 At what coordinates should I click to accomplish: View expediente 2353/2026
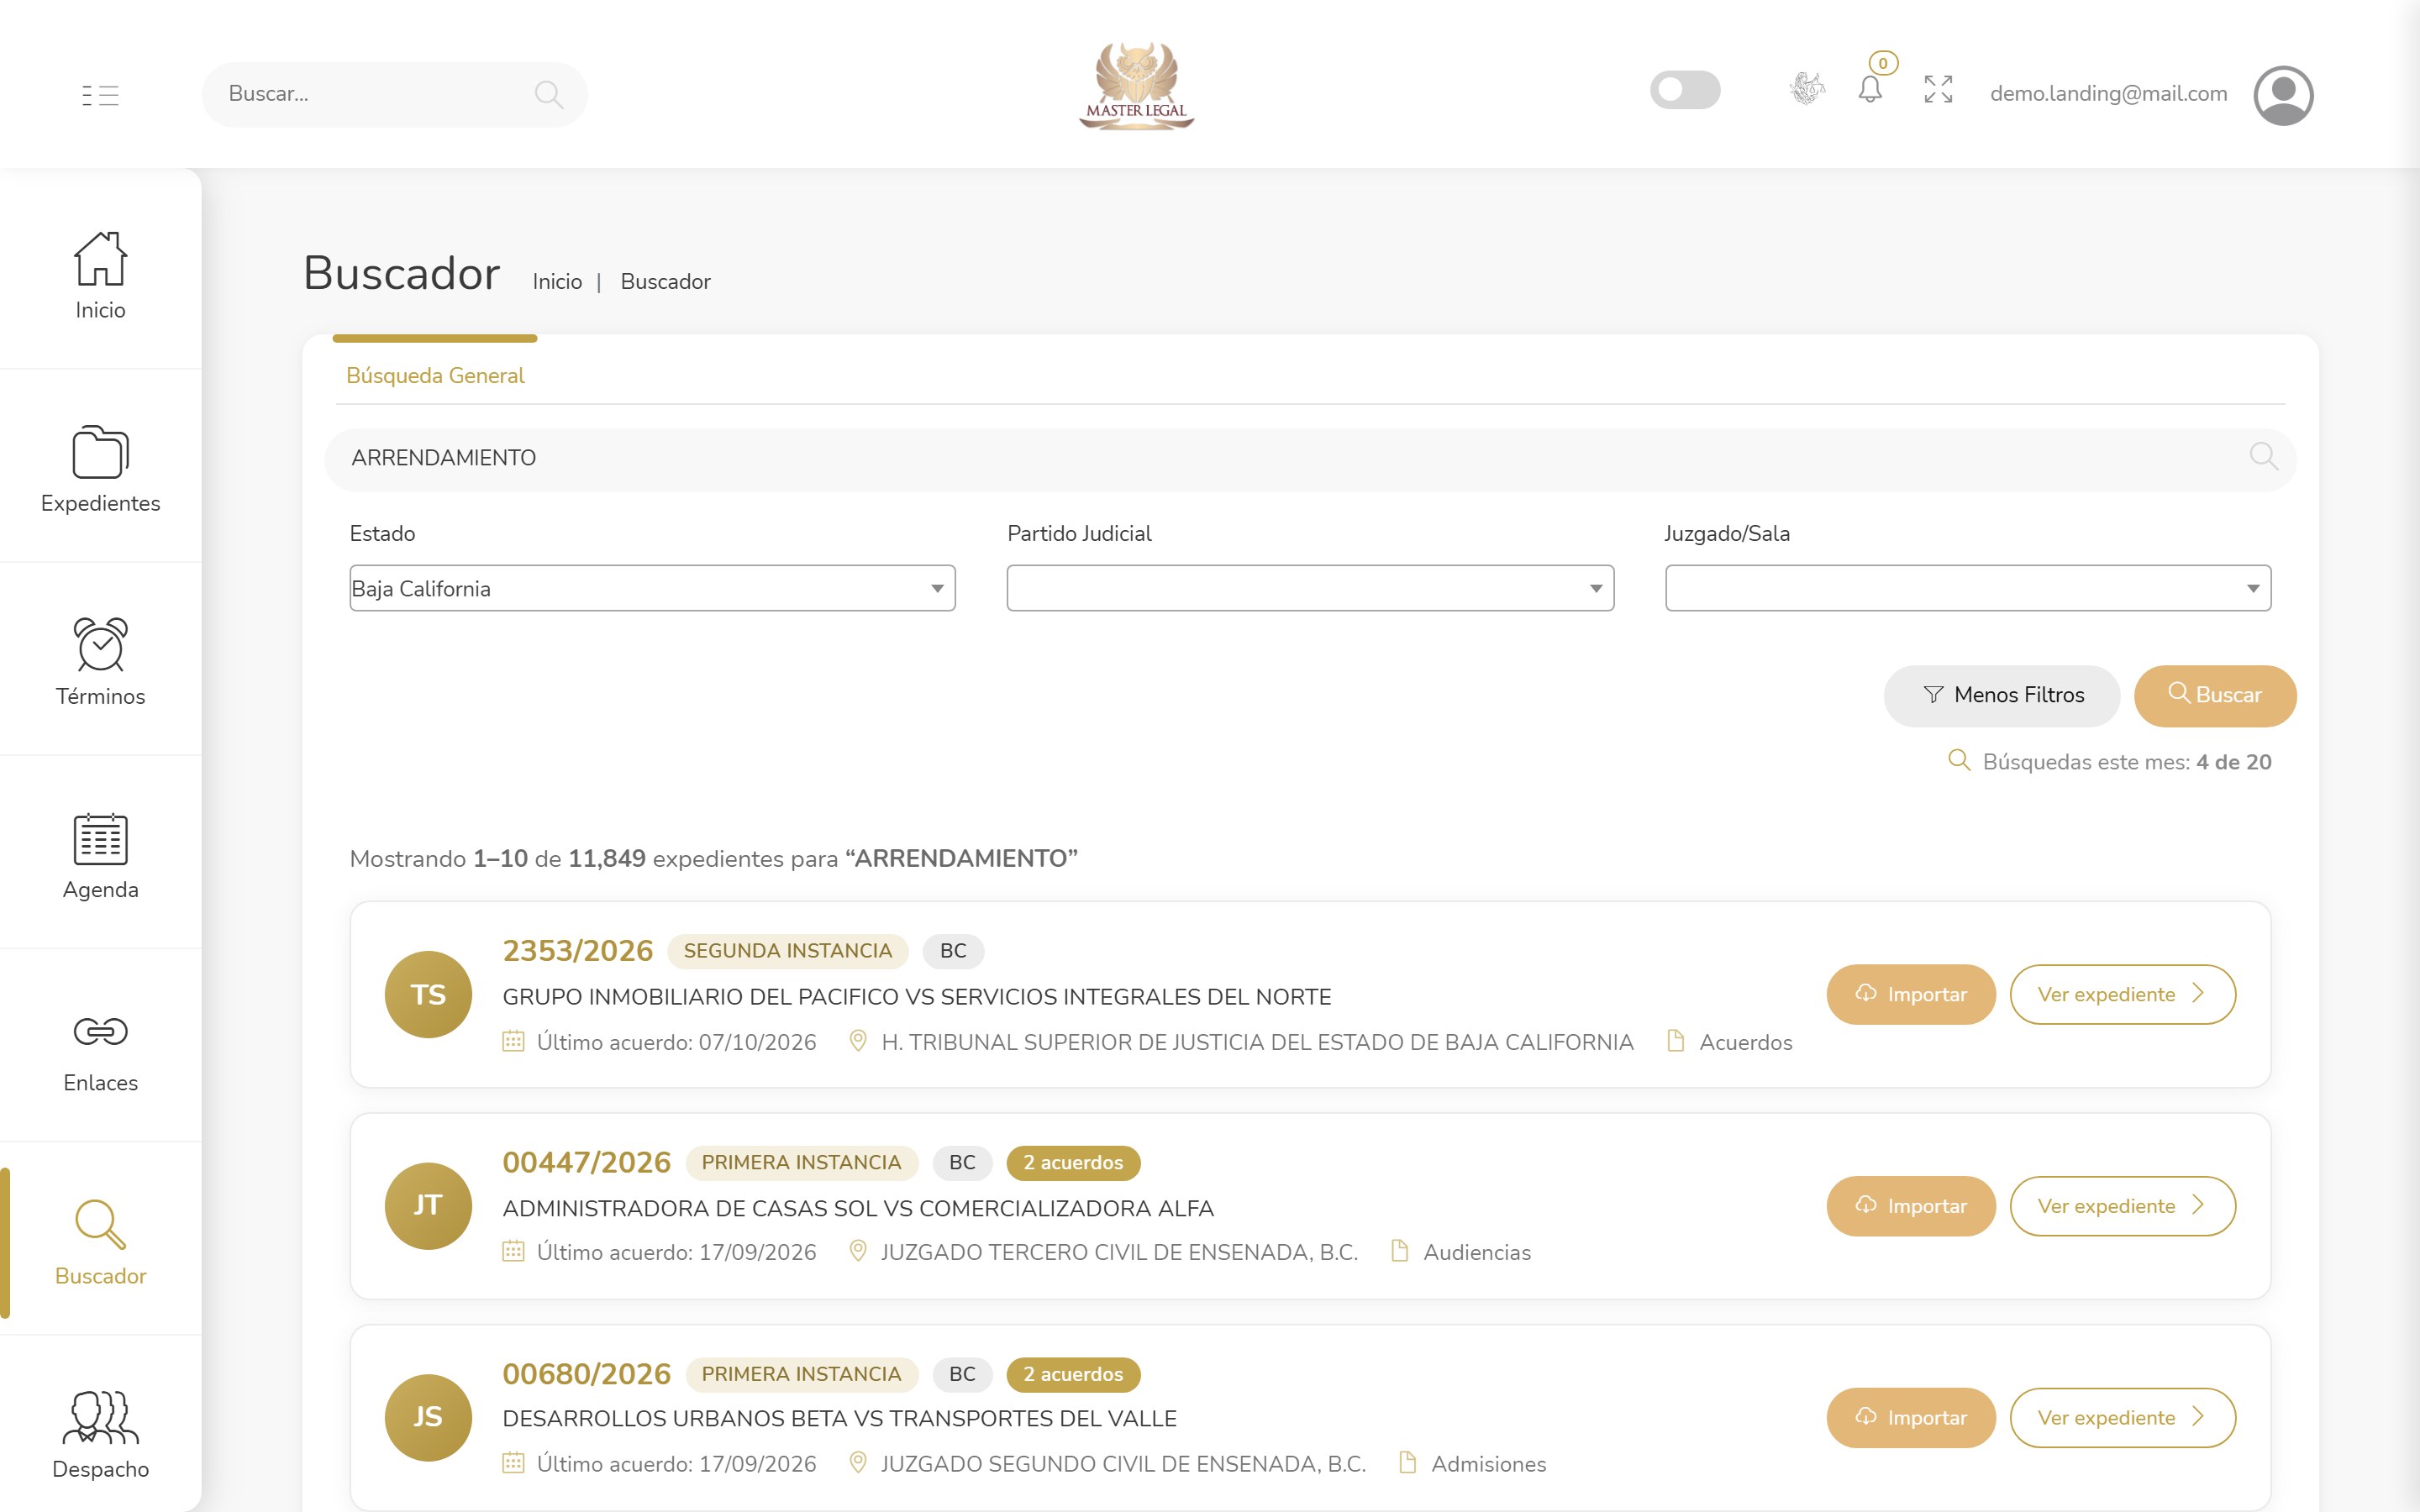(2122, 994)
